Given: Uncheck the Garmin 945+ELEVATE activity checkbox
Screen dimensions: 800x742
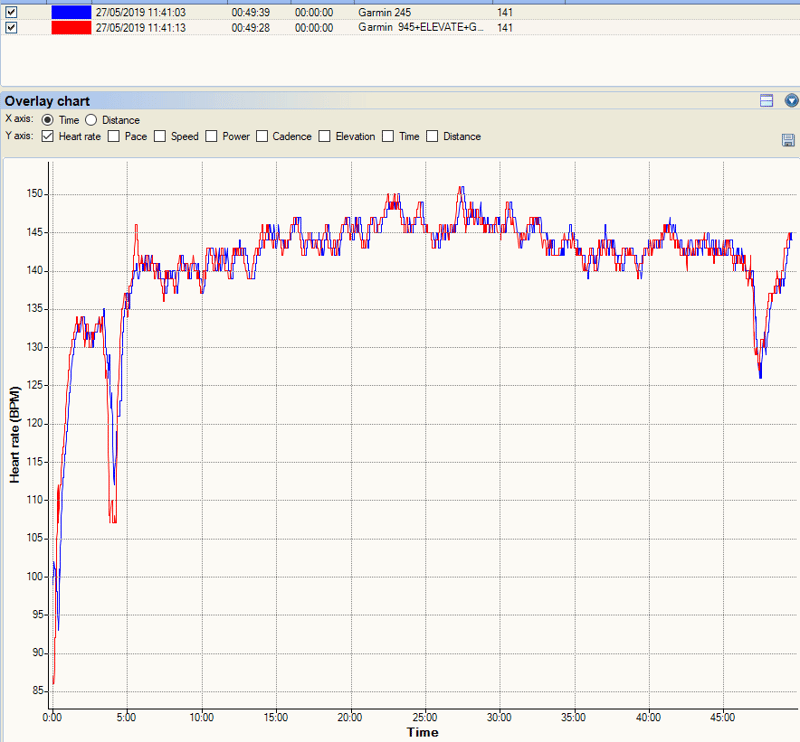Looking at the screenshot, I should point(11,28).
